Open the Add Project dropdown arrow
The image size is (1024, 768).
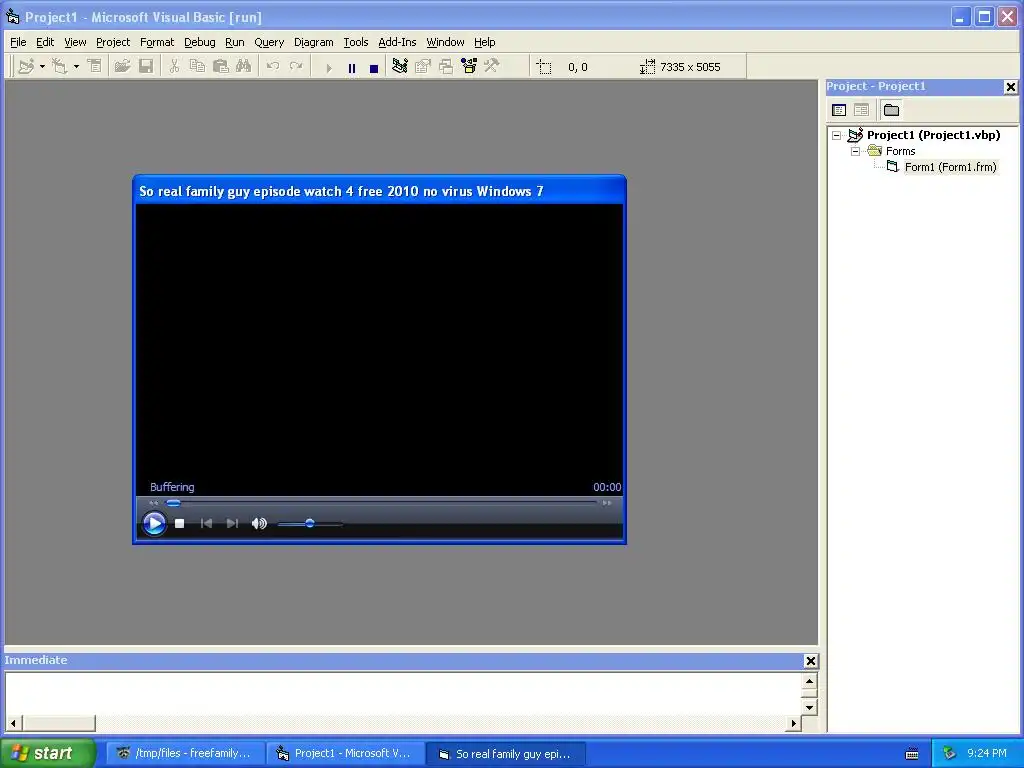pos(42,67)
